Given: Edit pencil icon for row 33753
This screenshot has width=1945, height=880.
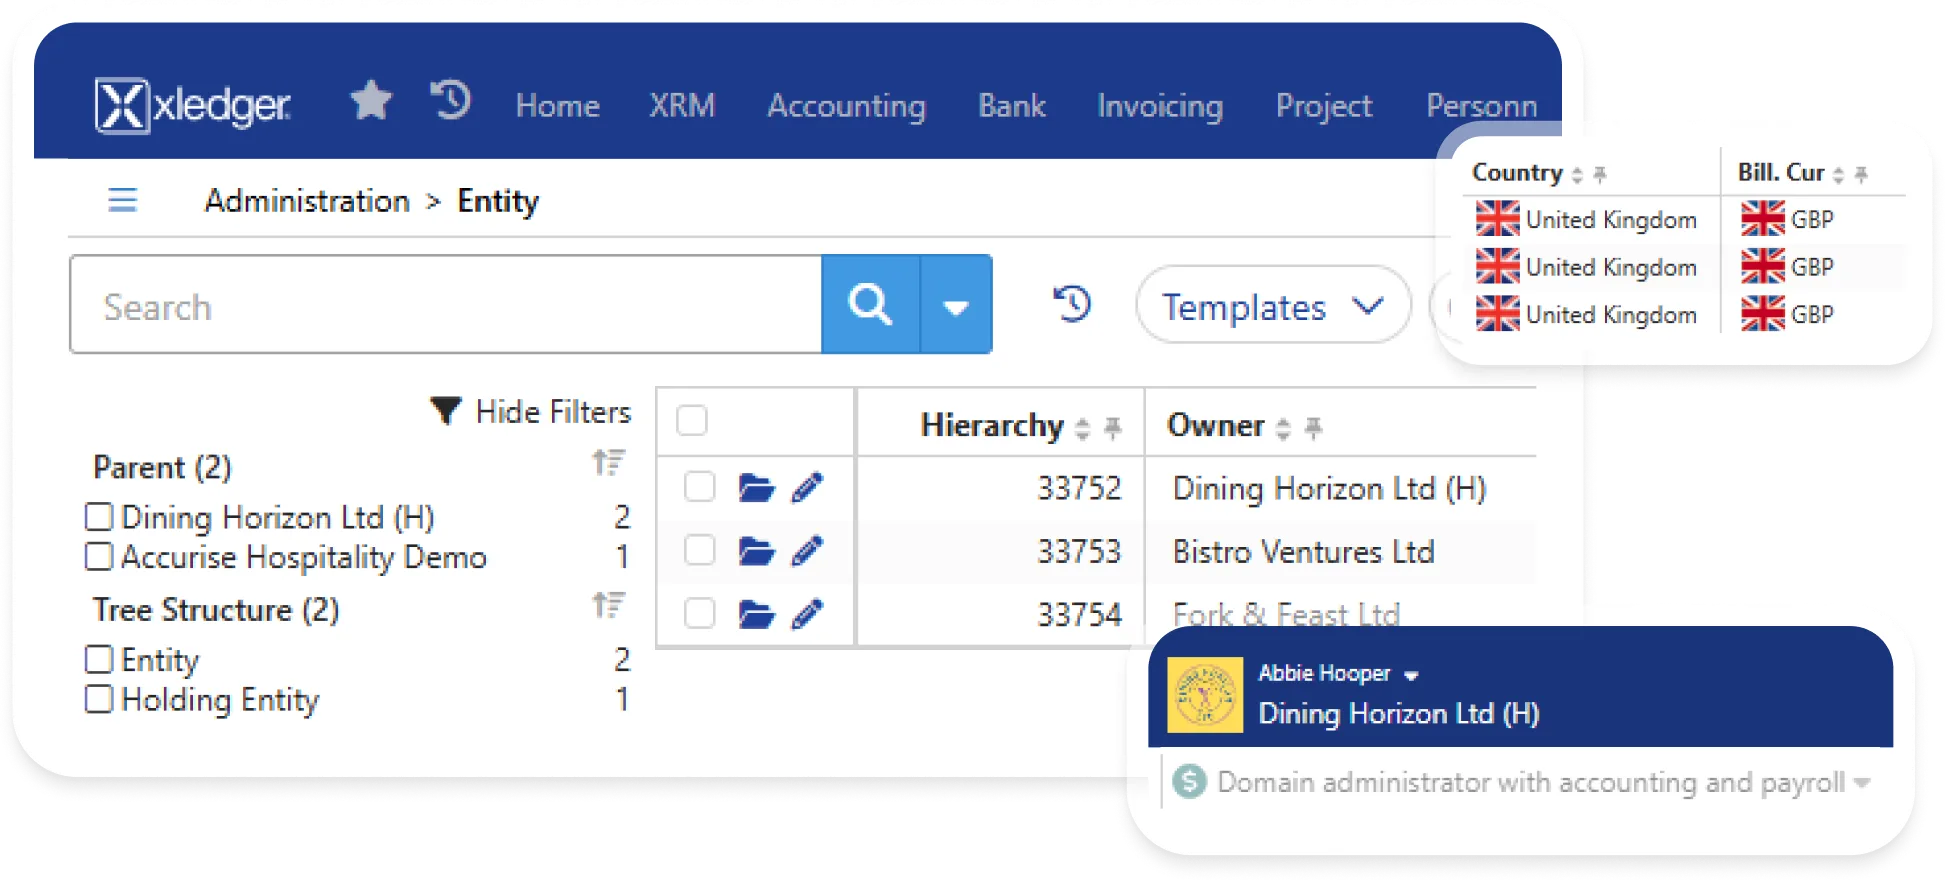Looking at the screenshot, I should tap(807, 551).
